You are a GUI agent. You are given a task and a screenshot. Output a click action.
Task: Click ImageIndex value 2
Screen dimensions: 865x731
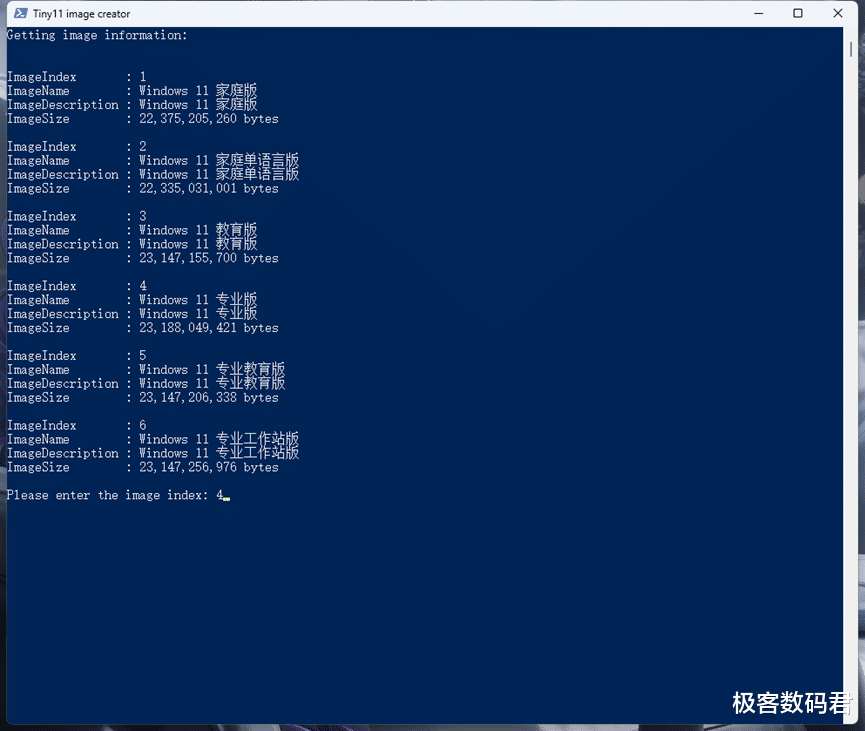click(x=143, y=146)
